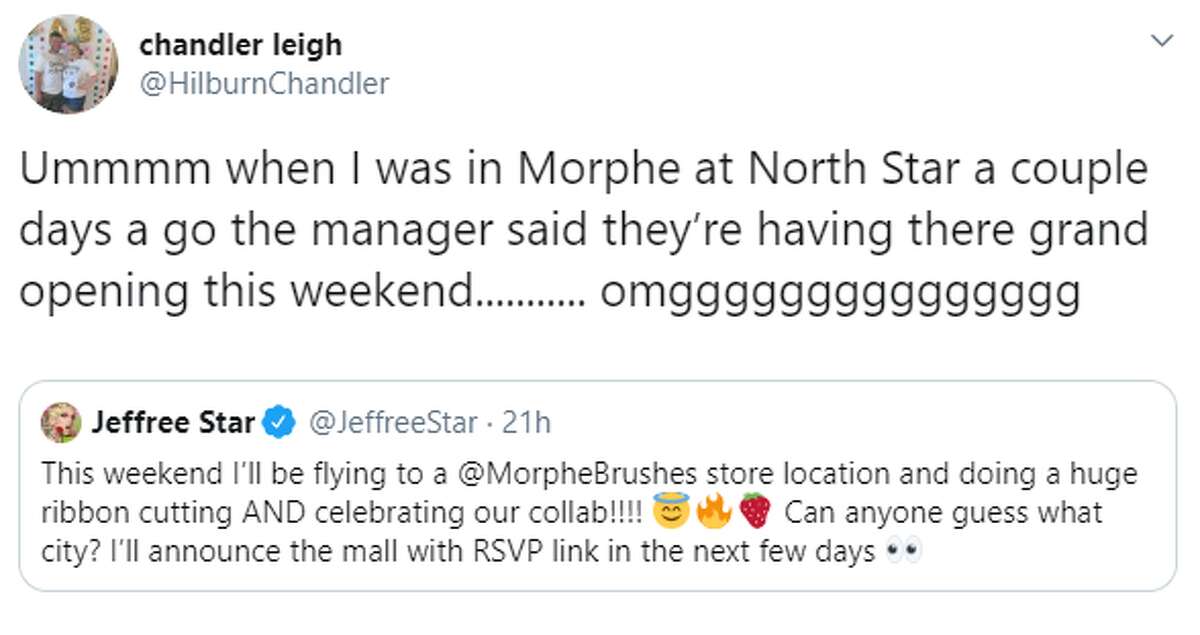Click the blue verified badge
1200x635 pixels.
point(279,424)
